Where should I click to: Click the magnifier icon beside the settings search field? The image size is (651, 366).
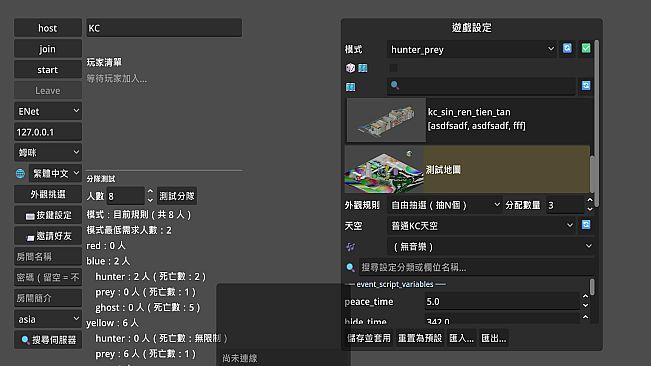click(350, 267)
